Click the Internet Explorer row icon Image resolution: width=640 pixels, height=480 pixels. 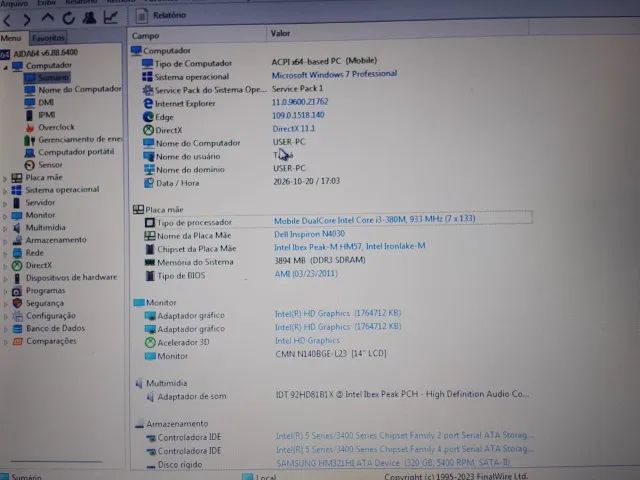tap(148, 103)
